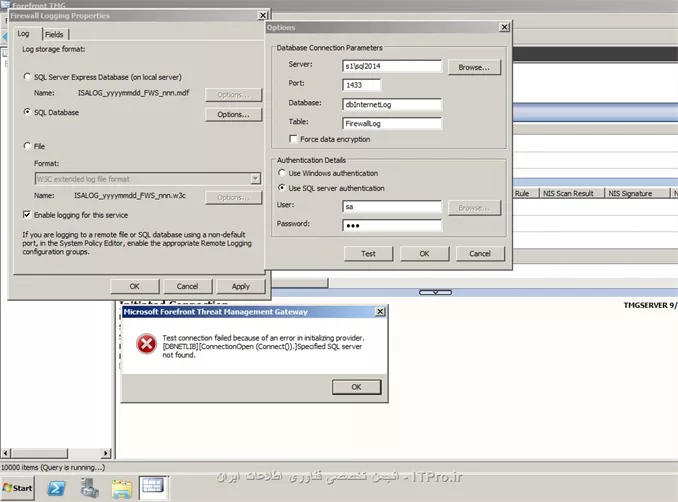Click the Port input field

(361, 85)
